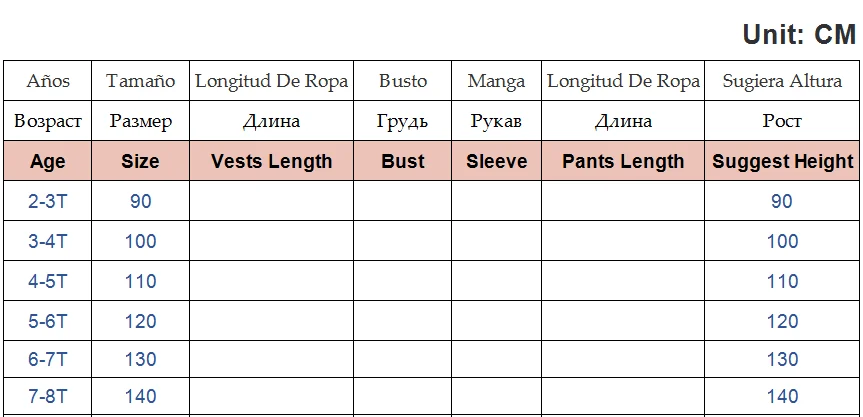Image resolution: width=863 pixels, height=417 pixels.
Task: Select the 130 value under Suggest Height
Action: coord(782,359)
